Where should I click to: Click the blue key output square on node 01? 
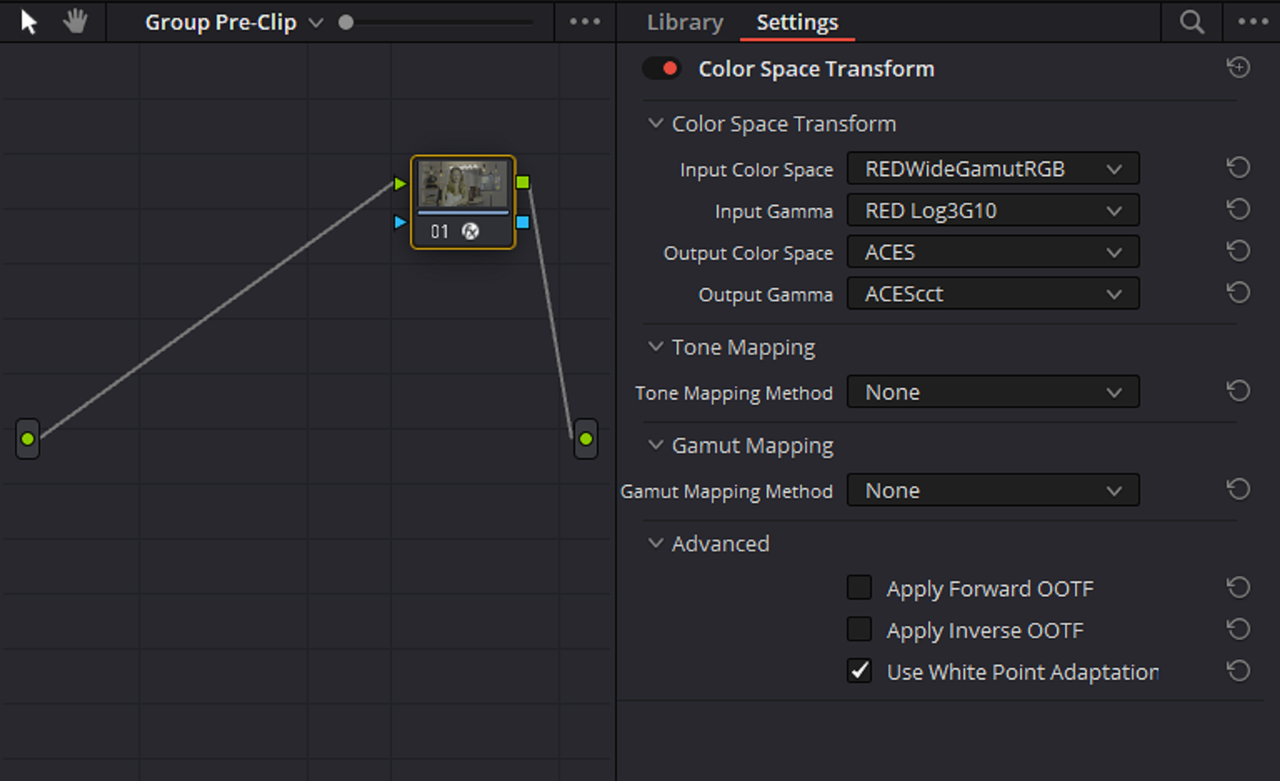523,222
